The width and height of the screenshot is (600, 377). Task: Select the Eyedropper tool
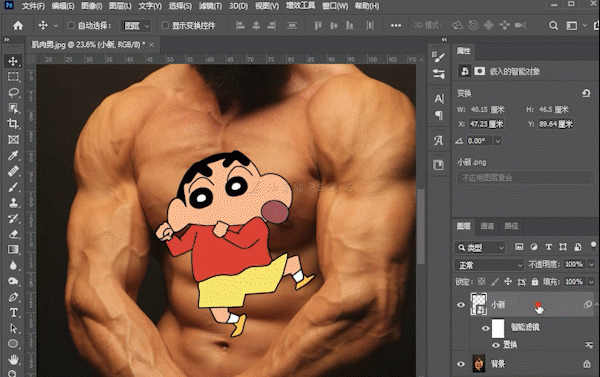coord(13,155)
